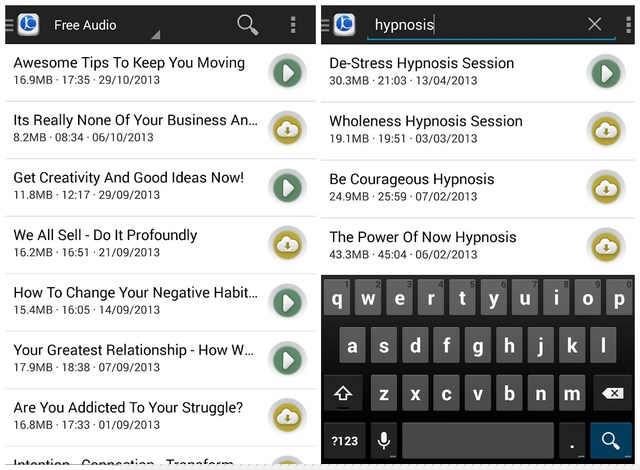Download Its Really None Of Your Business audio
The height and width of the screenshot is (470, 640).
pyautogui.click(x=287, y=130)
